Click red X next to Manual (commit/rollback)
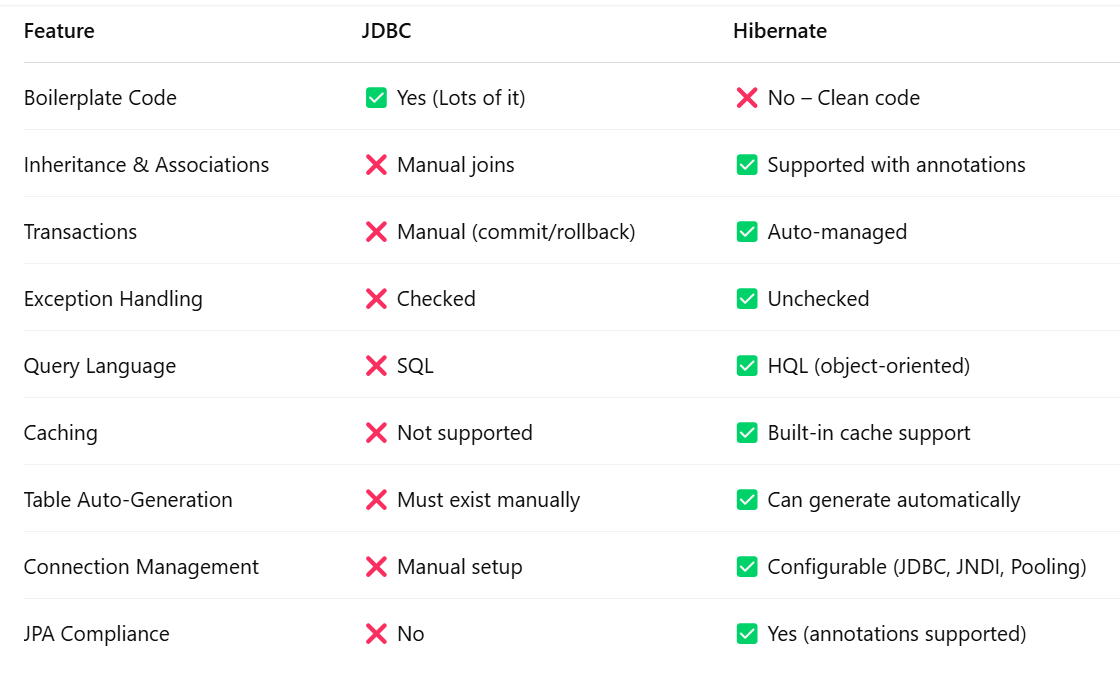This screenshot has height=682, width=1120. (x=376, y=232)
